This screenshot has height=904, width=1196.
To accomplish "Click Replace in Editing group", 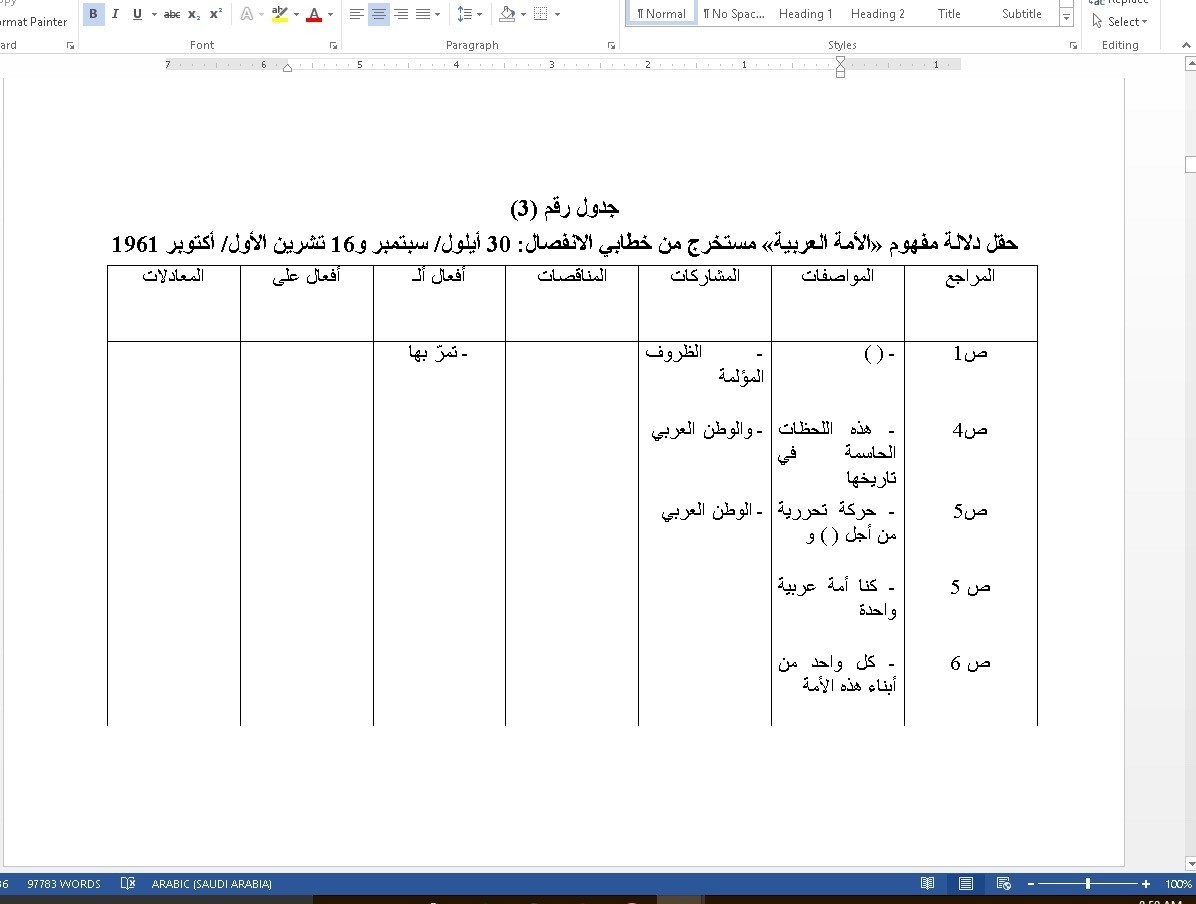I will point(1120,2).
